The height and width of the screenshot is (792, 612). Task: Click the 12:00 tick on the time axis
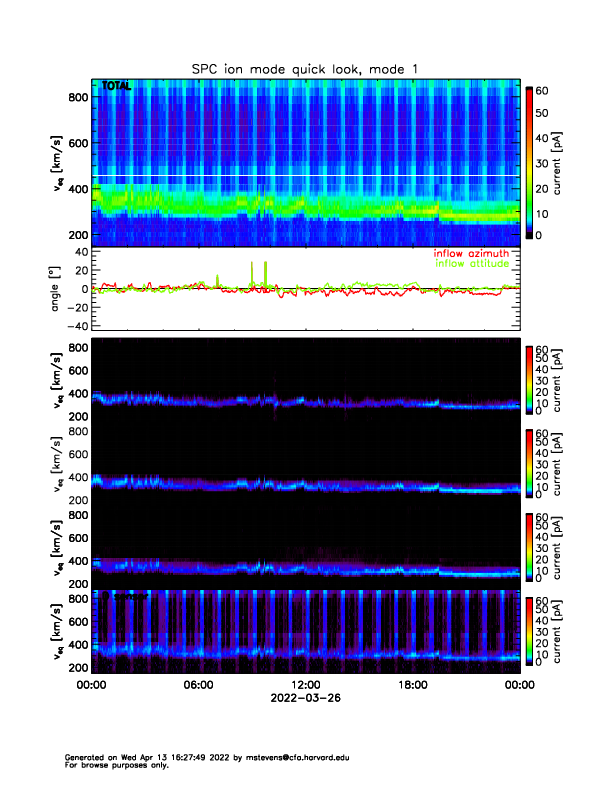305,685
